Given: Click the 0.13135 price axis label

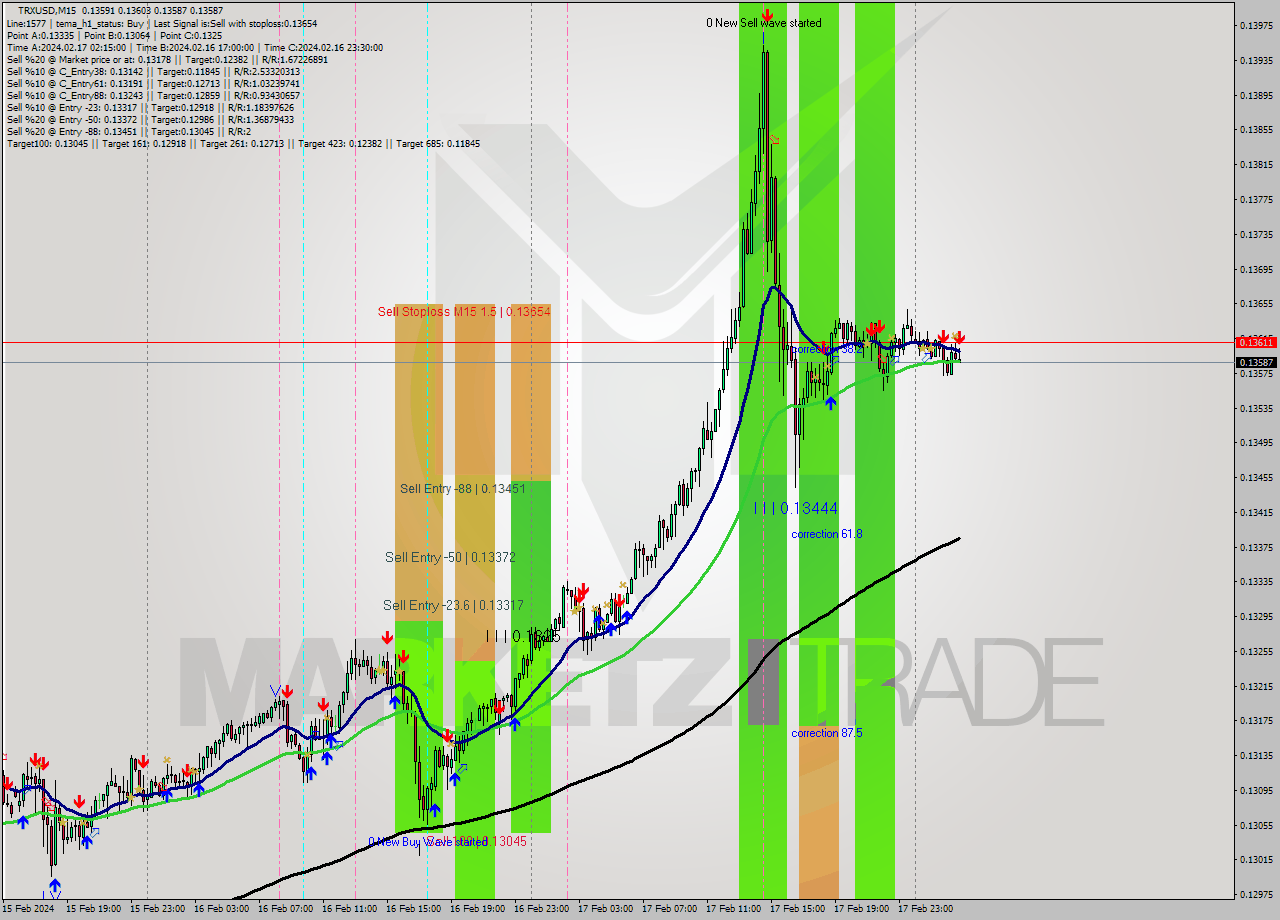Looking at the screenshot, I should click(1256, 755).
